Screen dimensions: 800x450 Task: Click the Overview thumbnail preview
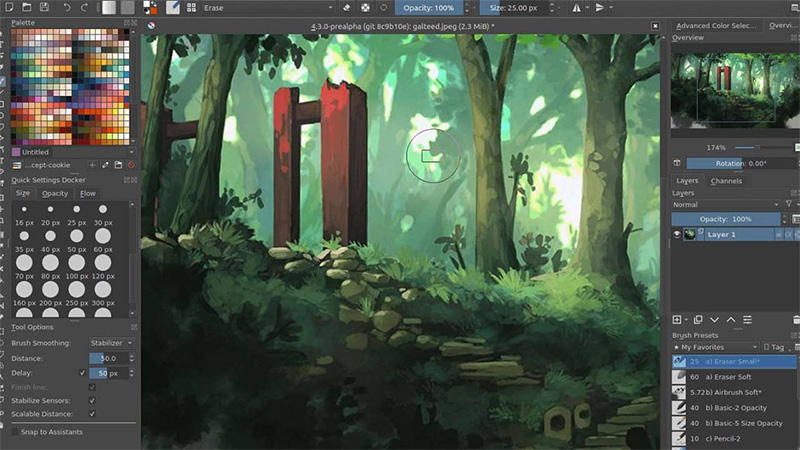pyautogui.click(x=735, y=89)
